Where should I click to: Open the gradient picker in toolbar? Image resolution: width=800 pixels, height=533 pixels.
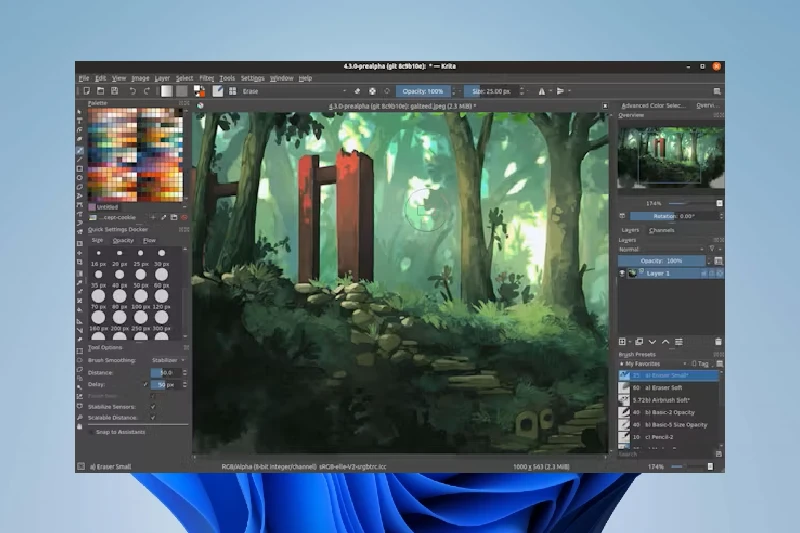167,91
